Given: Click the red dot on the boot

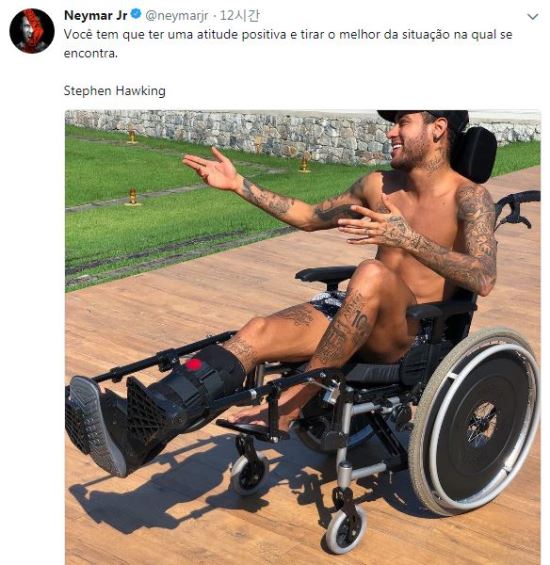Looking at the screenshot, I should [x=194, y=364].
